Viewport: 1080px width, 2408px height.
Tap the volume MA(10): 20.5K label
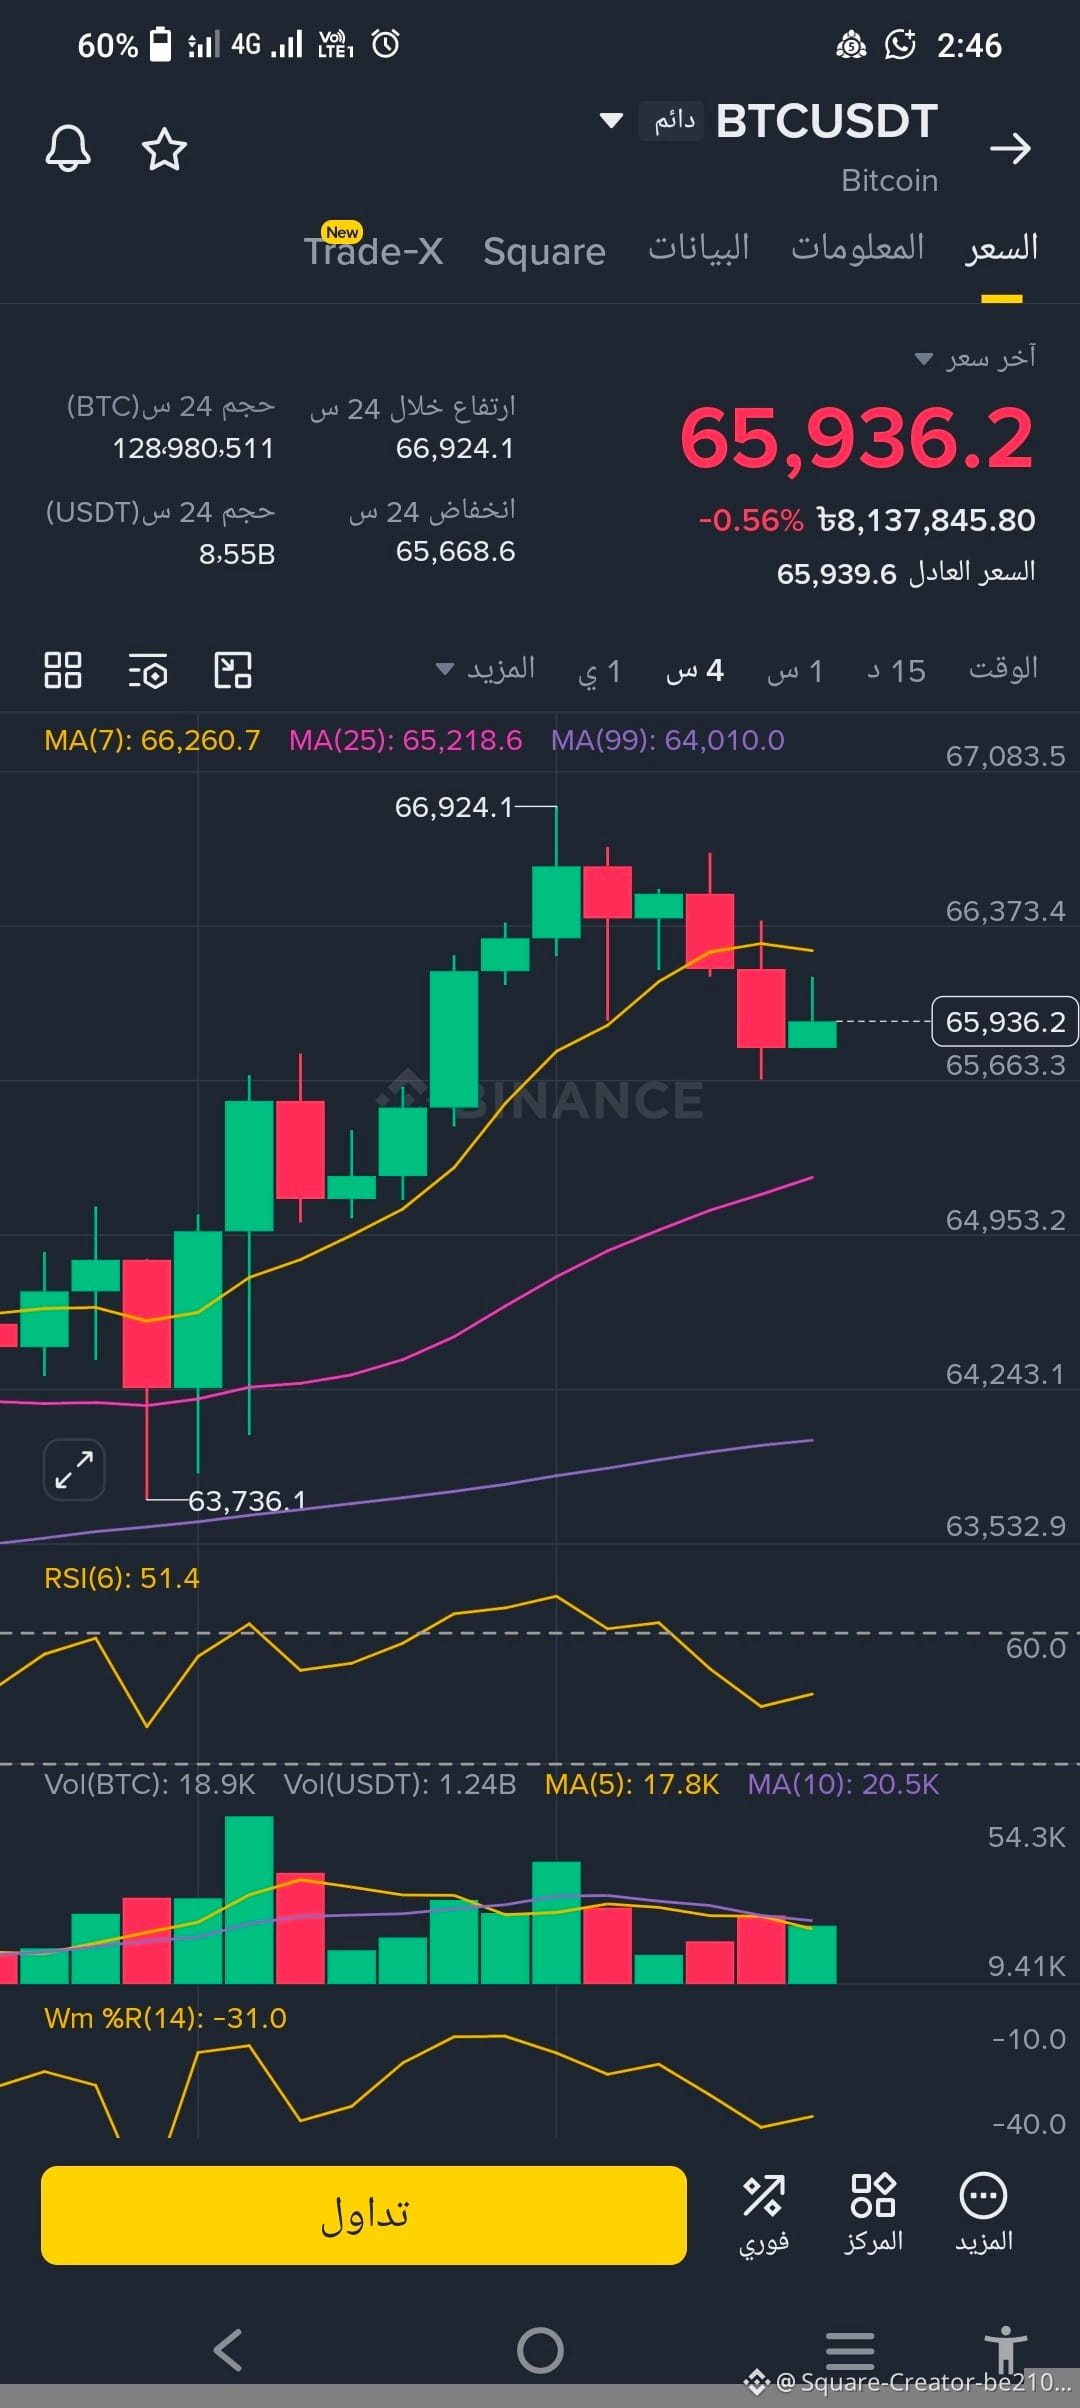click(x=843, y=1784)
